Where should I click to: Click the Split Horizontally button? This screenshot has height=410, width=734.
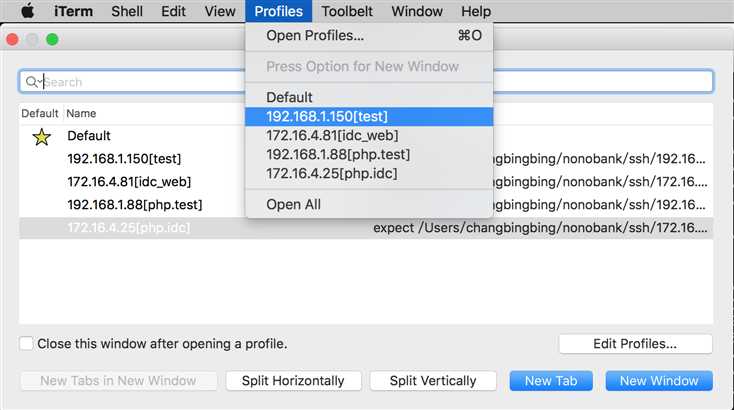click(x=293, y=381)
